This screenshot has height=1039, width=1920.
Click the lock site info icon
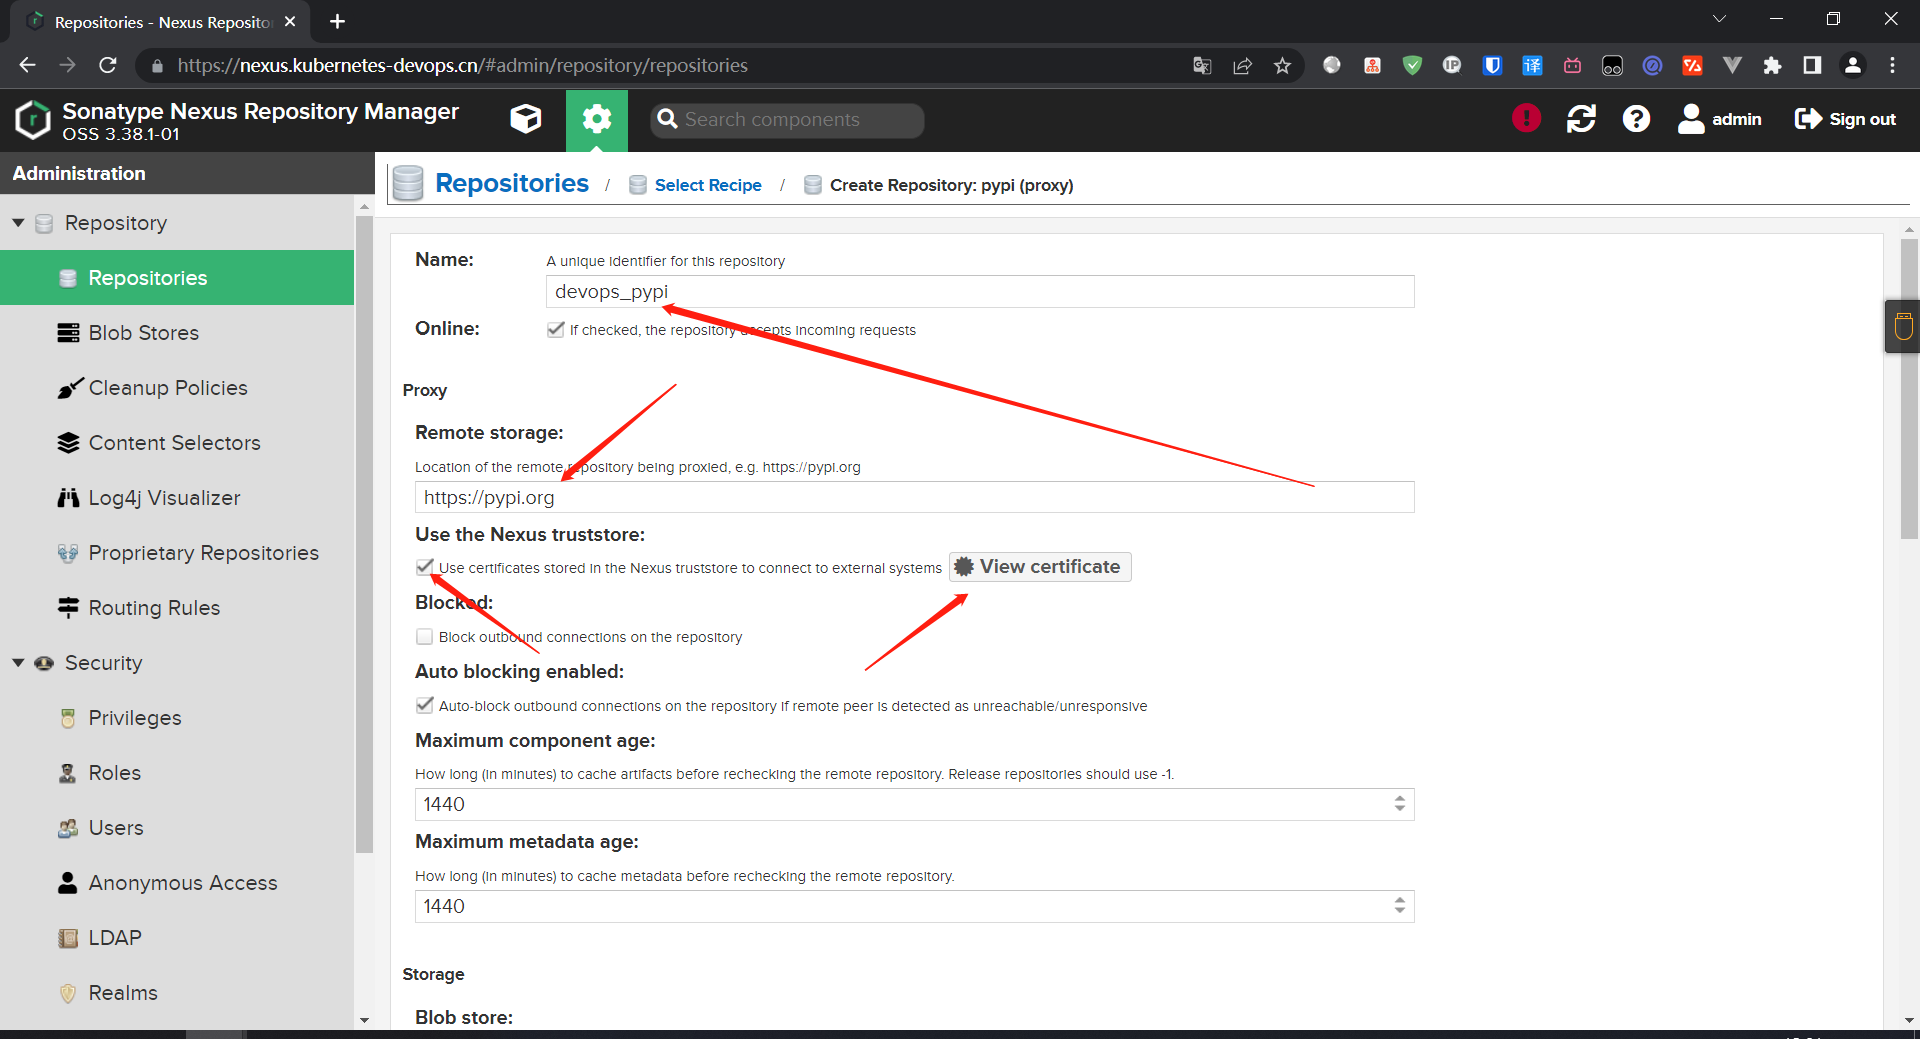click(x=157, y=66)
